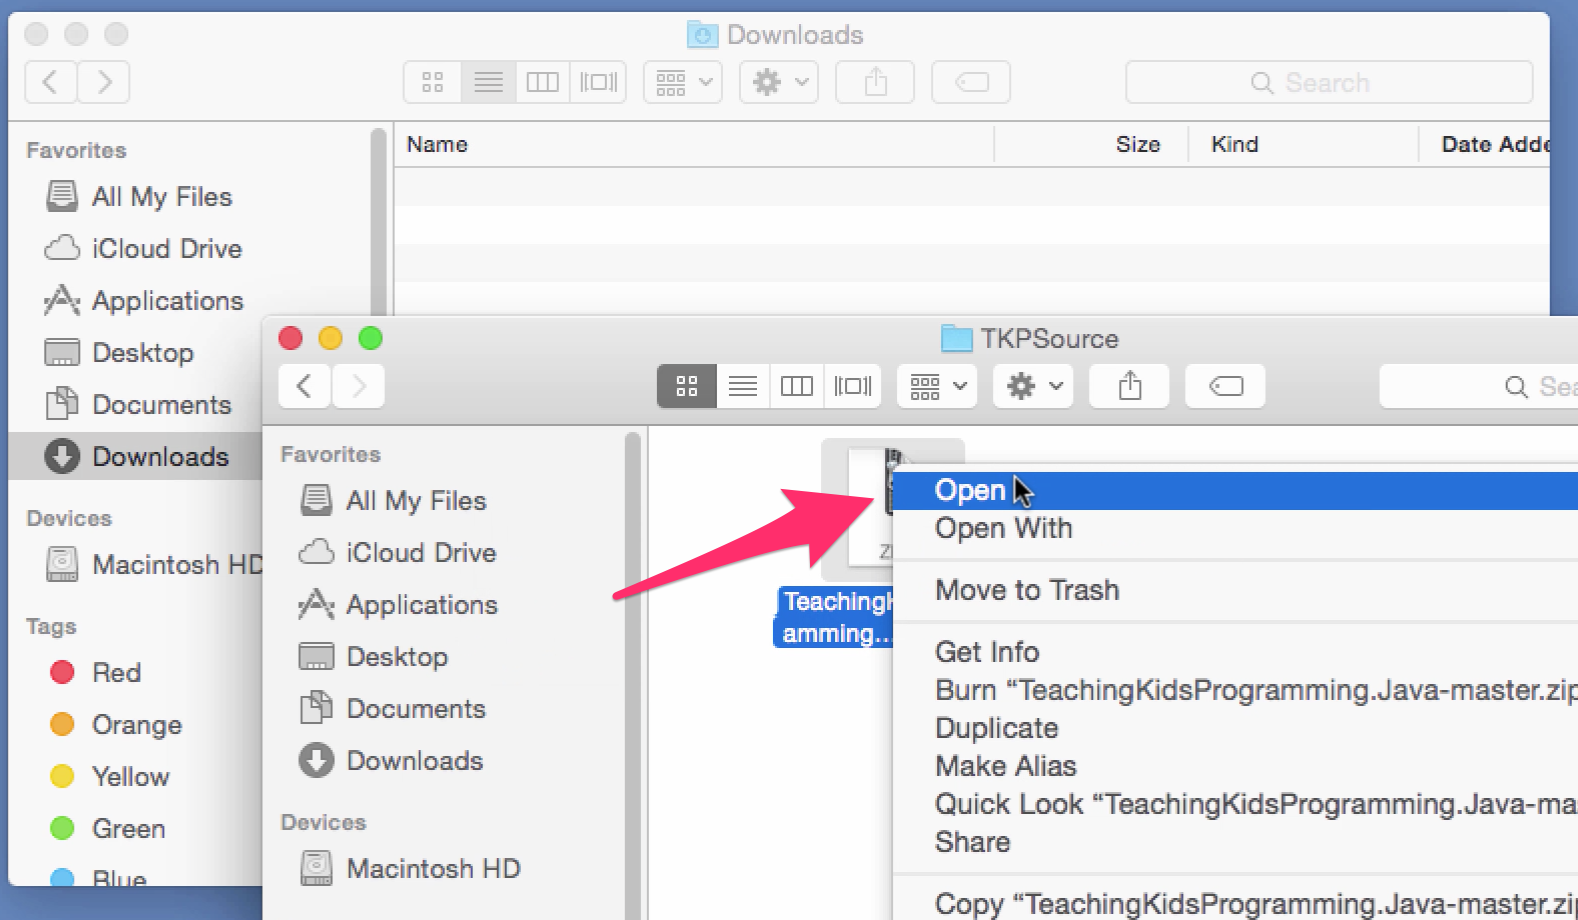Click the Edit Tags icon in TKPSource toolbar
The height and width of the screenshot is (920, 1578).
pos(1225,386)
